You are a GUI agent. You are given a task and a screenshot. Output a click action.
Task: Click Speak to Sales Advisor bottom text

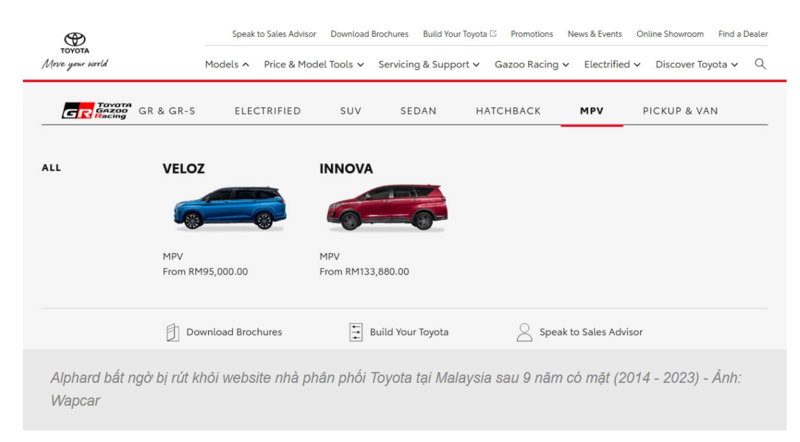coord(591,332)
